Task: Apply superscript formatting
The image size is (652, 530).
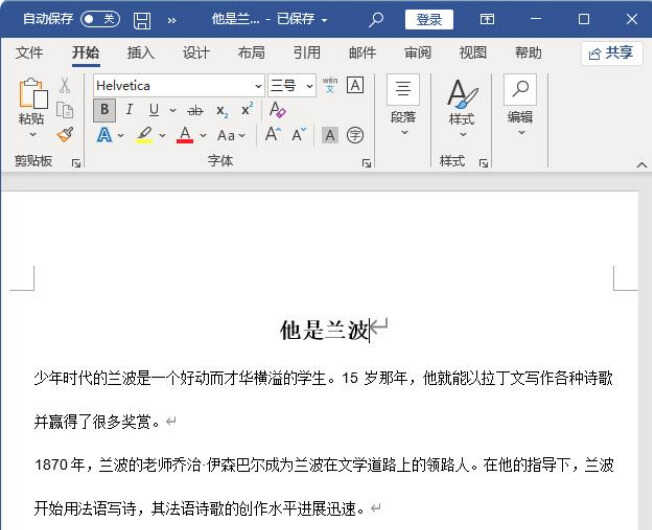Action: [247, 110]
